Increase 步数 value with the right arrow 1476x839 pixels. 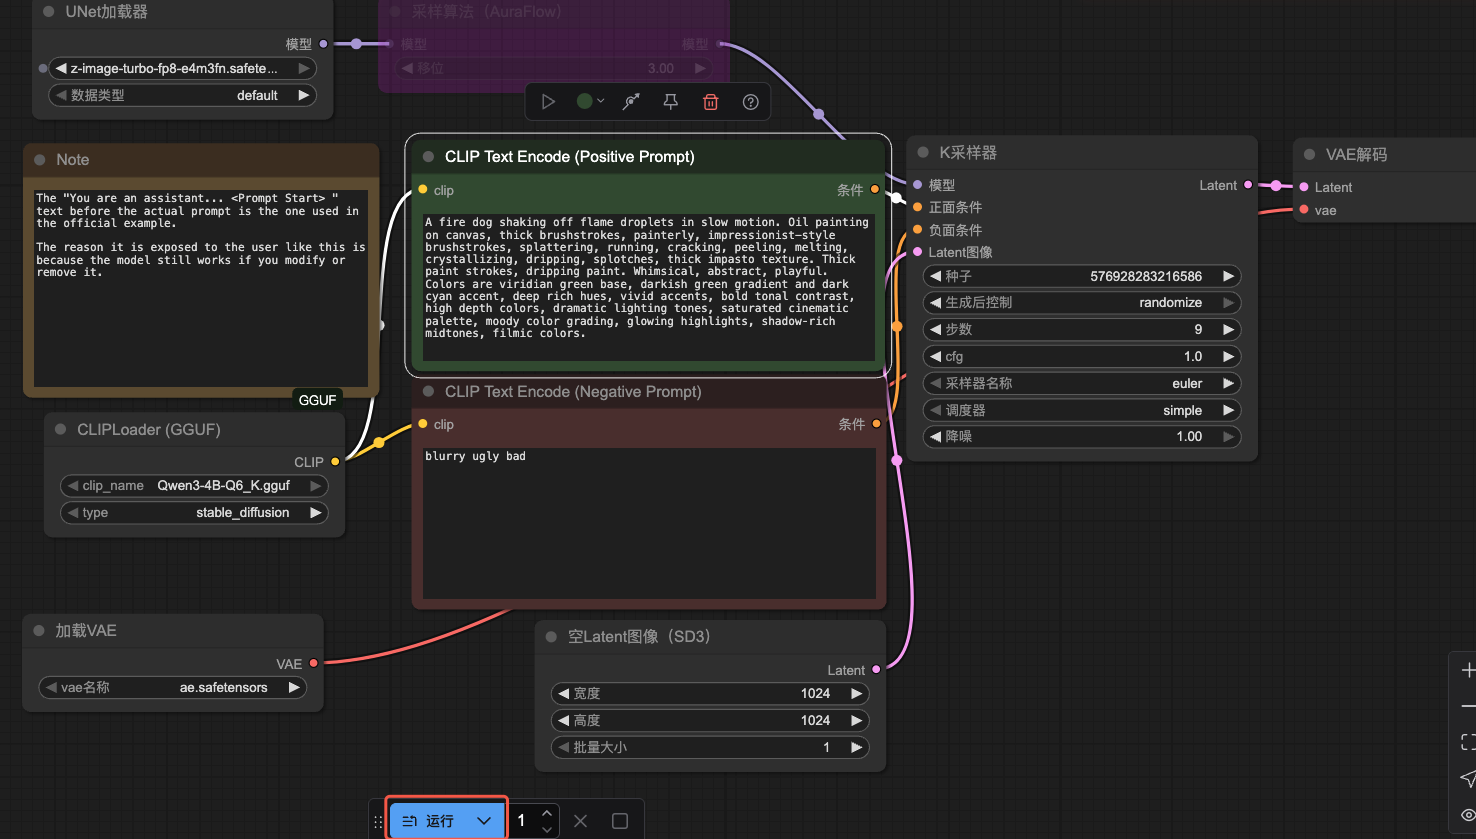1228,329
